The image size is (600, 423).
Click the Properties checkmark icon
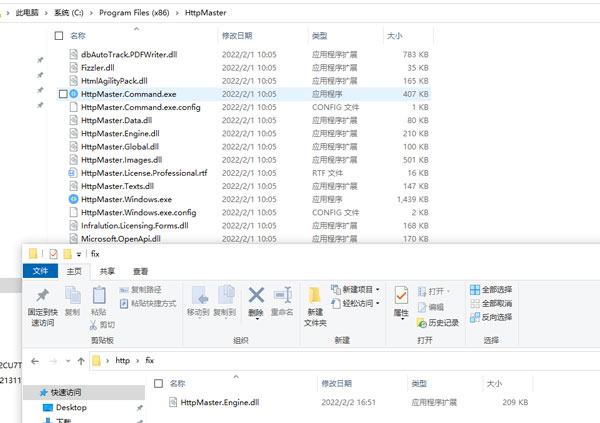click(x=401, y=295)
